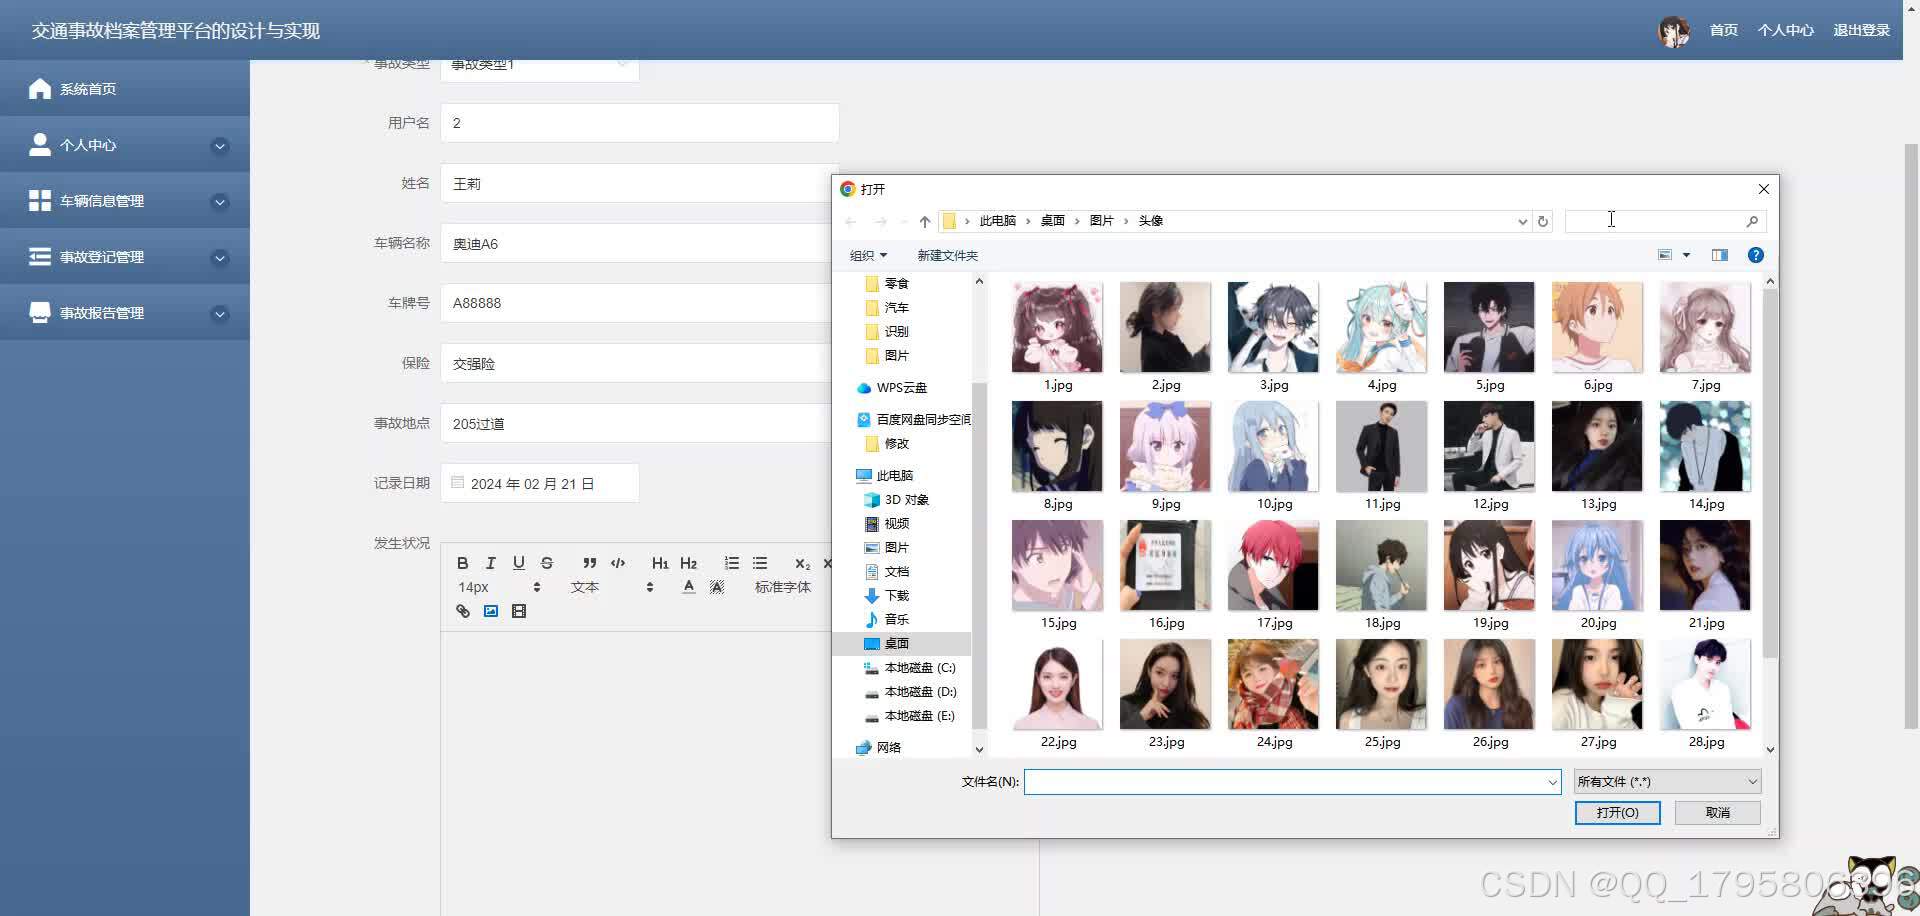Open the 组织 dropdown in dialog
Screen dimensions: 1920x916
coord(868,255)
